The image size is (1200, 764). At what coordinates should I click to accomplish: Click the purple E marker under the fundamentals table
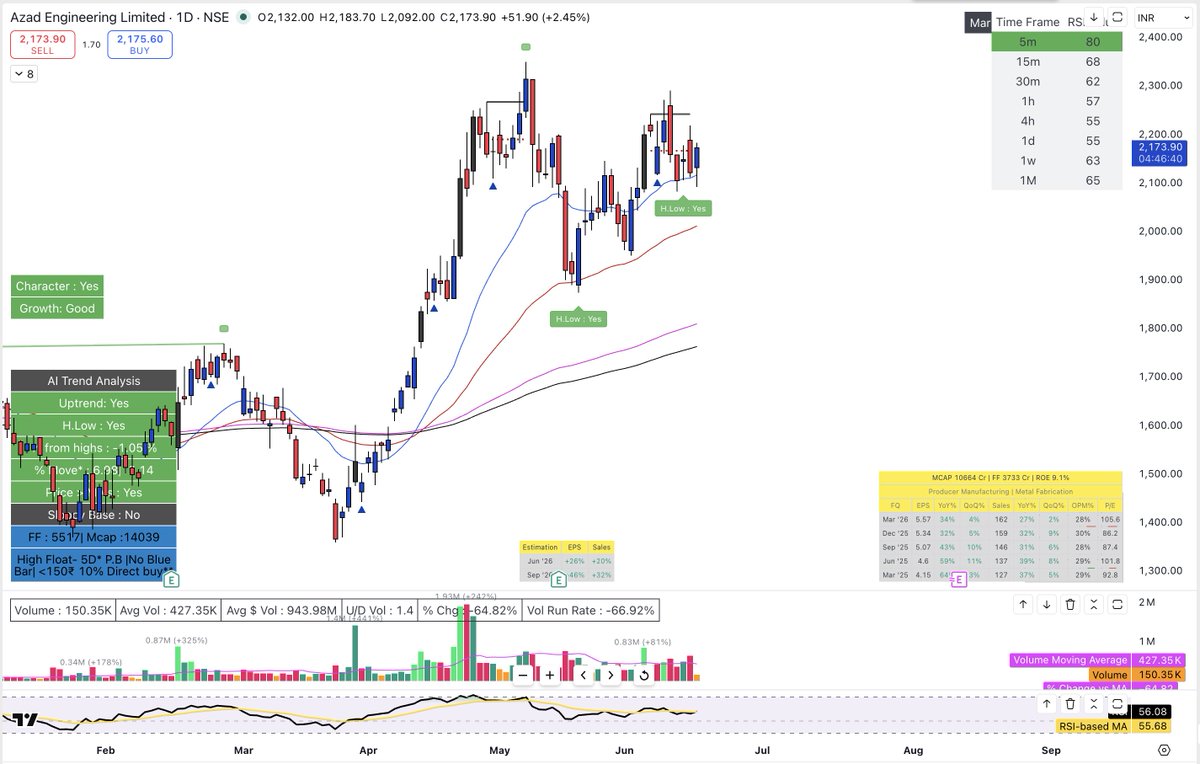(958, 579)
